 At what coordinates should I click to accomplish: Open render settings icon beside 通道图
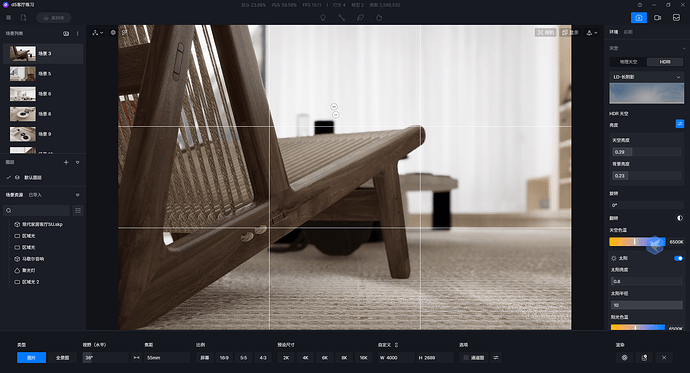click(x=496, y=358)
